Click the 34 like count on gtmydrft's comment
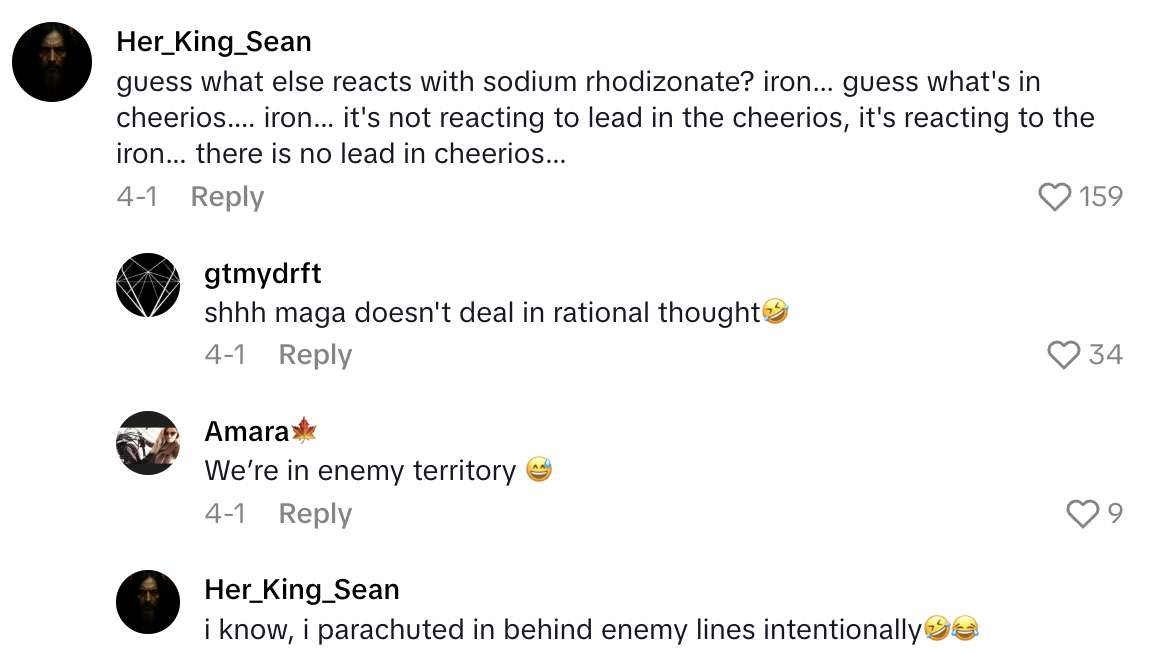Image resolution: width=1160 pixels, height=652 pixels. (1105, 355)
